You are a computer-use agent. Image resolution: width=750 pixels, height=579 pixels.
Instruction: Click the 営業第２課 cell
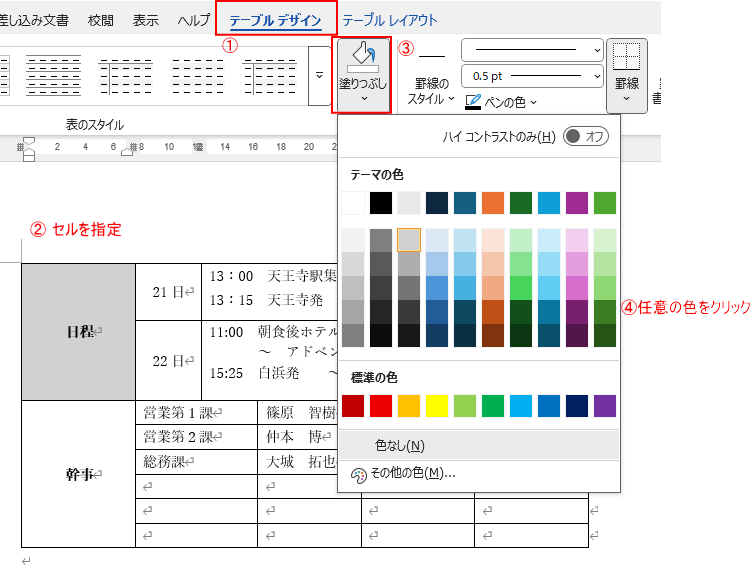click(x=196, y=436)
